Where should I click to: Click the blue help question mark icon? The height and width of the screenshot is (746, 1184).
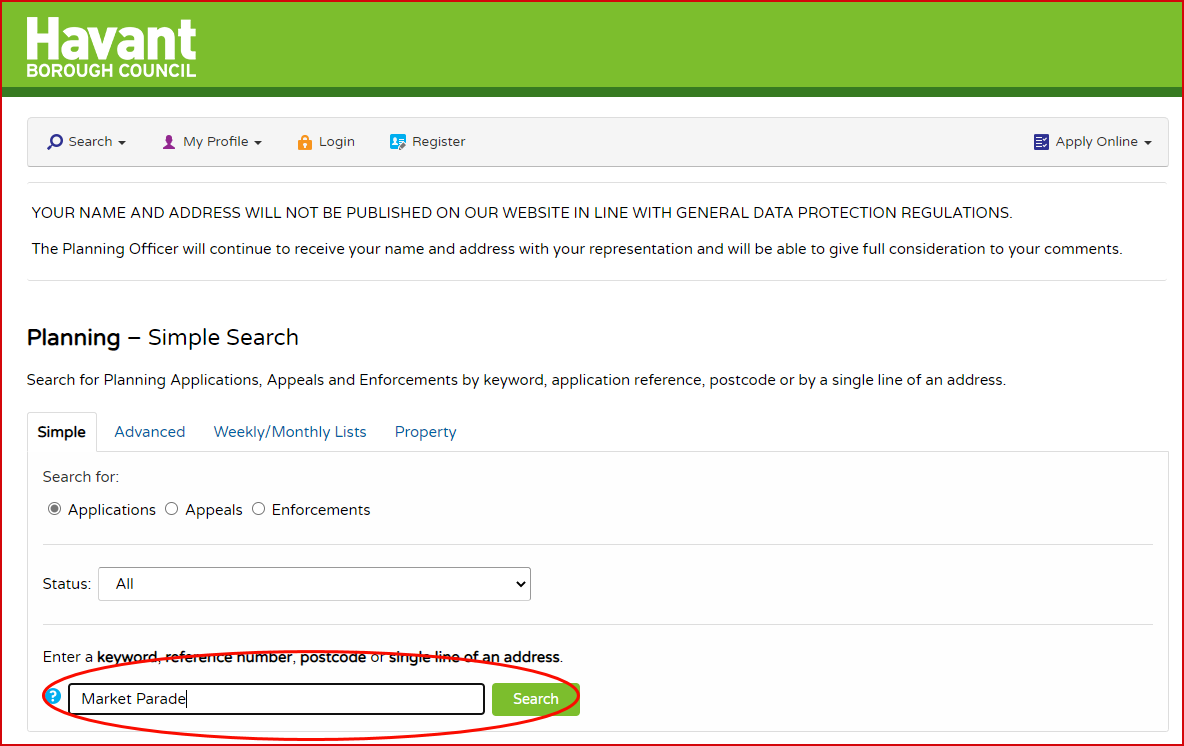tap(54, 696)
